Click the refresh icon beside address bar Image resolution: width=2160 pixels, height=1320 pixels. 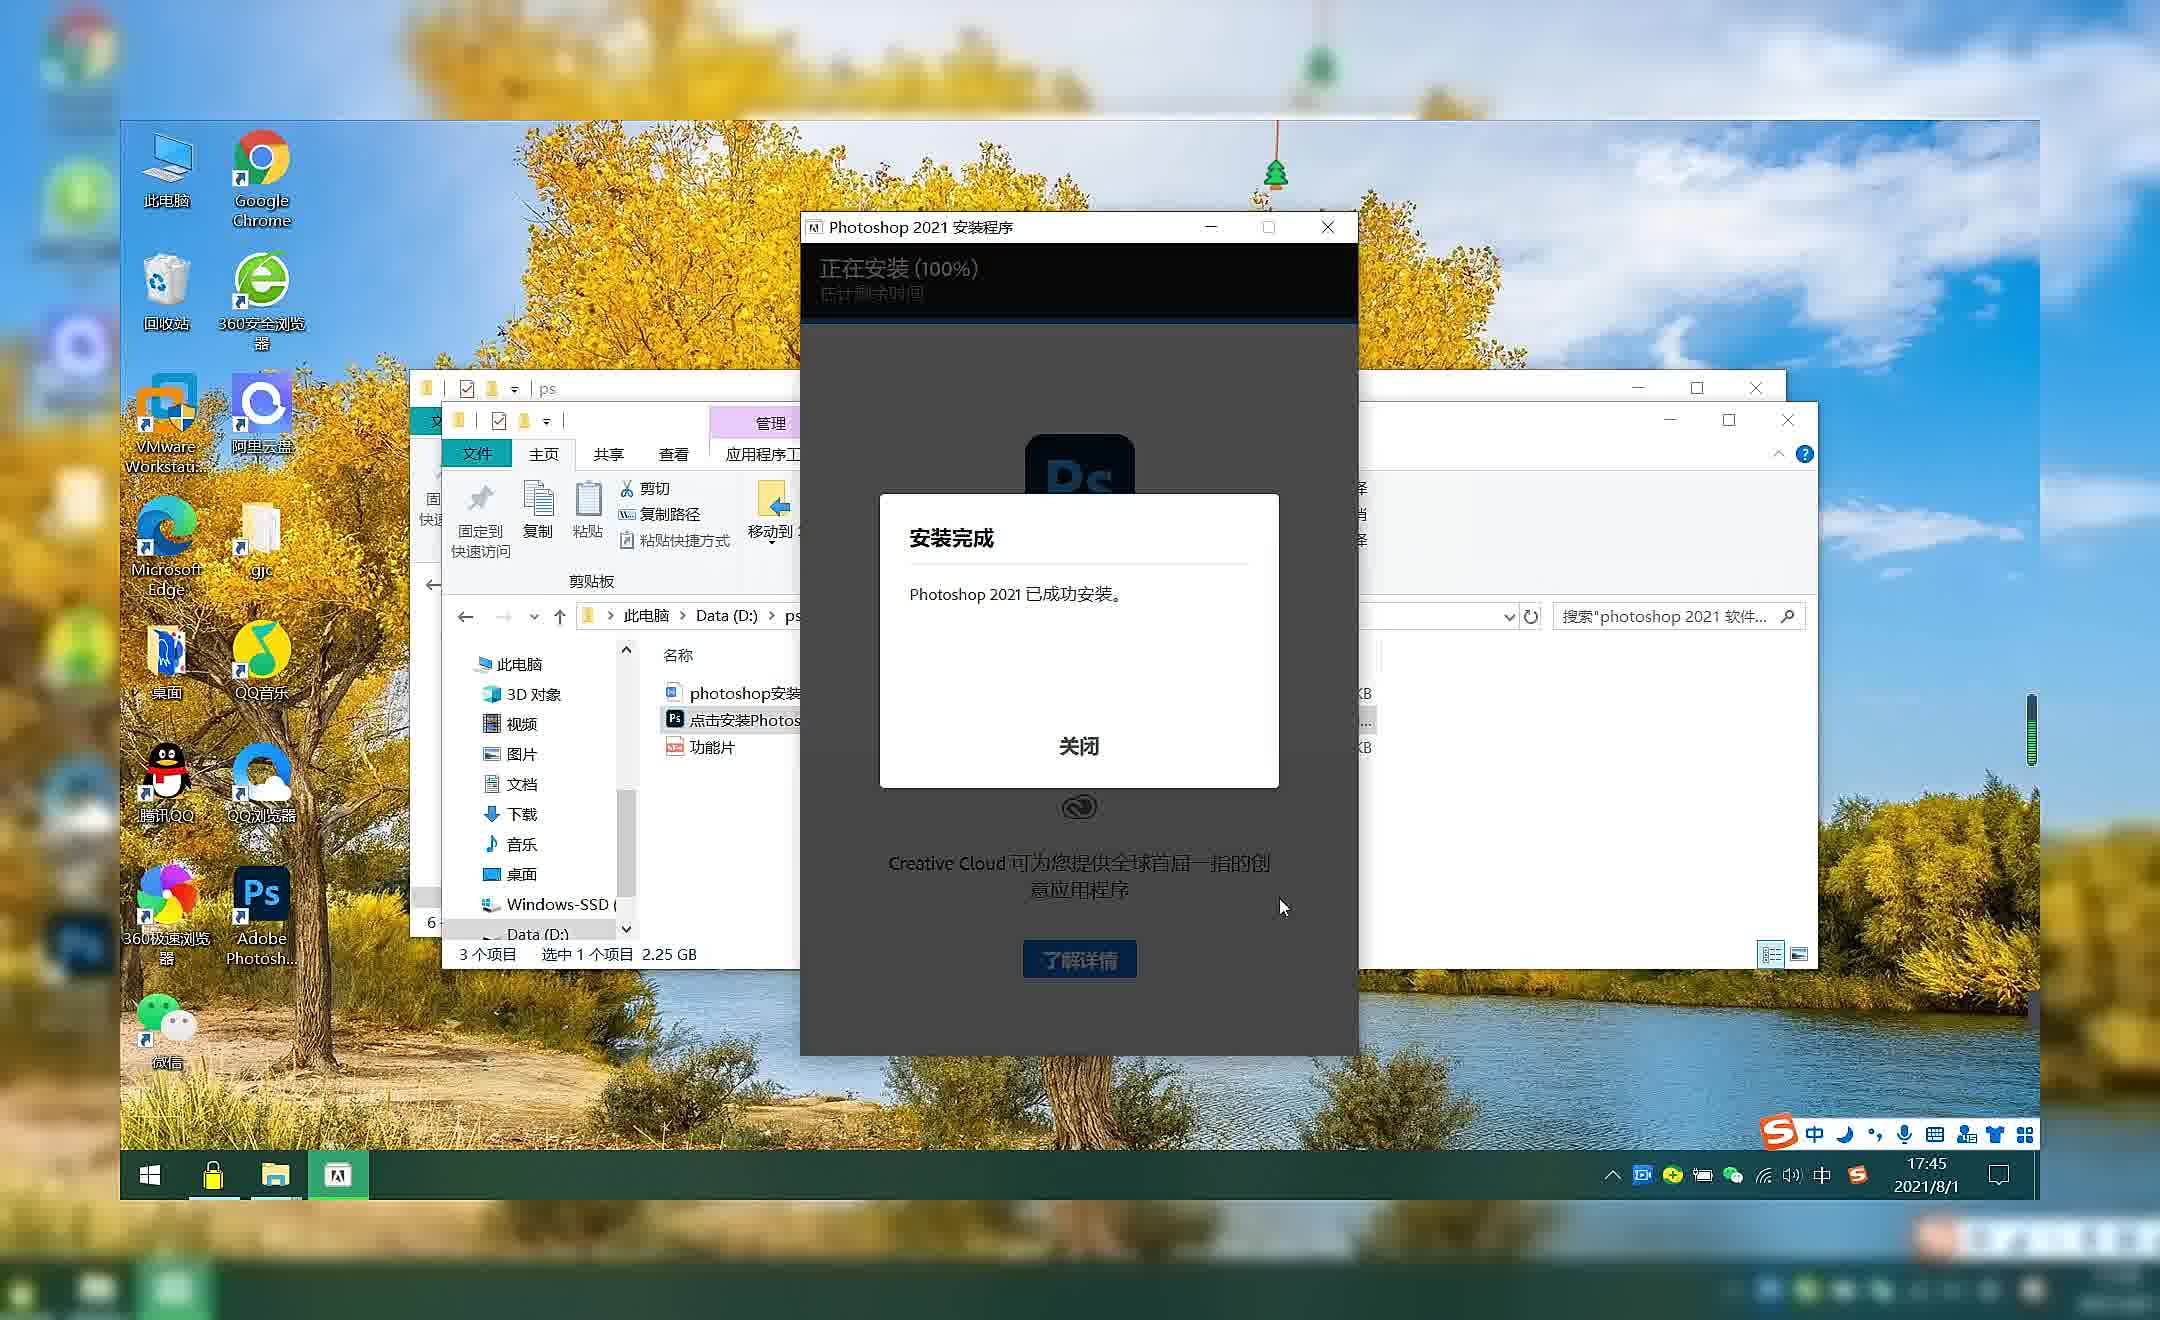click(1531, 617)
